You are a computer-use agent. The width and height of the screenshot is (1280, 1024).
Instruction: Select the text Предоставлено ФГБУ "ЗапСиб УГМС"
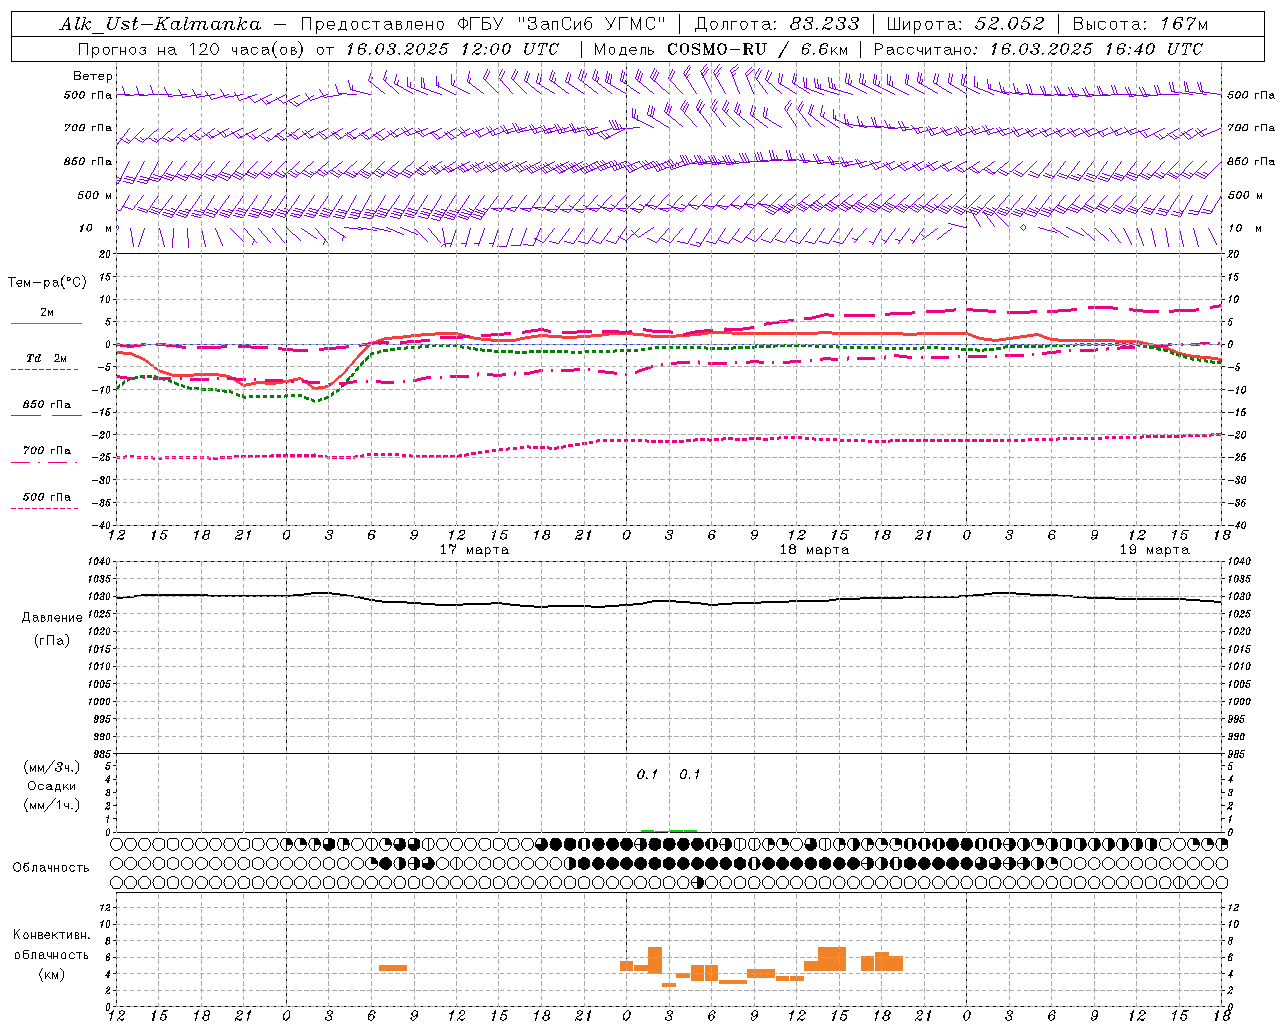coord(483,24)
